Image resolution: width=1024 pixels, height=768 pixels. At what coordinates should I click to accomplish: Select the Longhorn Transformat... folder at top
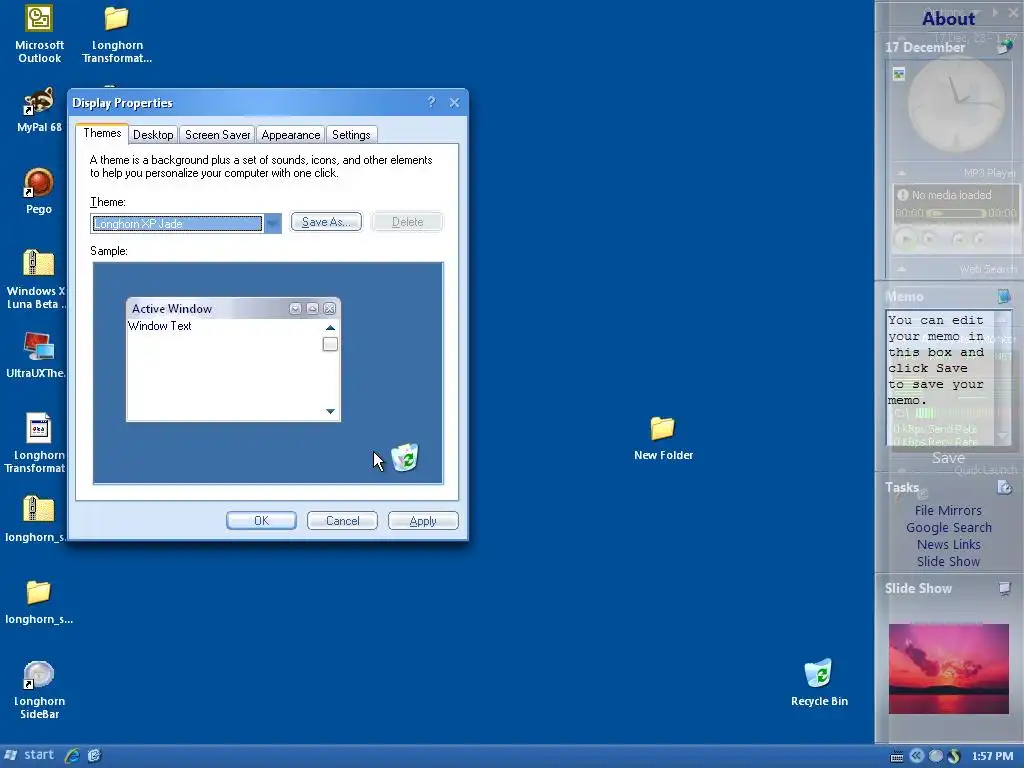tap(116, 19)
